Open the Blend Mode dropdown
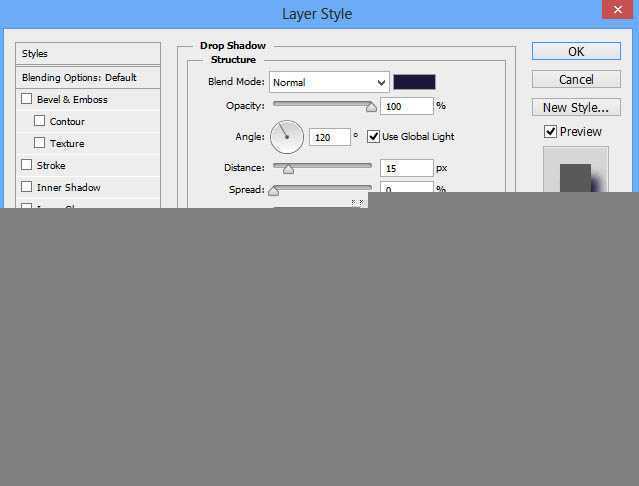 click(x=329, y=82)
